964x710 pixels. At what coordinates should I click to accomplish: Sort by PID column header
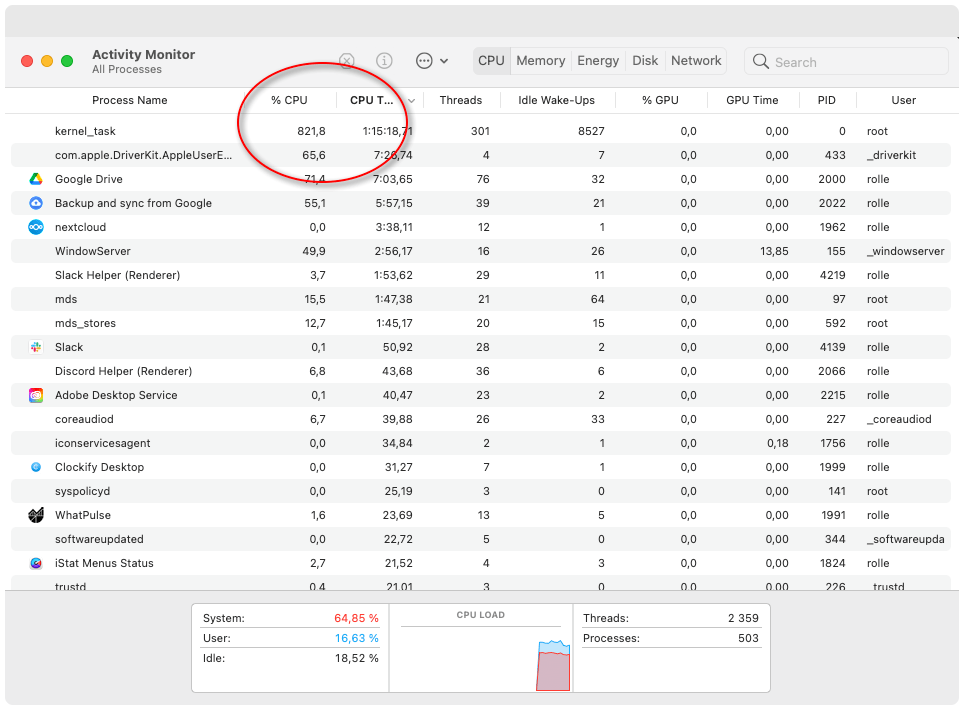pos(826,100)
